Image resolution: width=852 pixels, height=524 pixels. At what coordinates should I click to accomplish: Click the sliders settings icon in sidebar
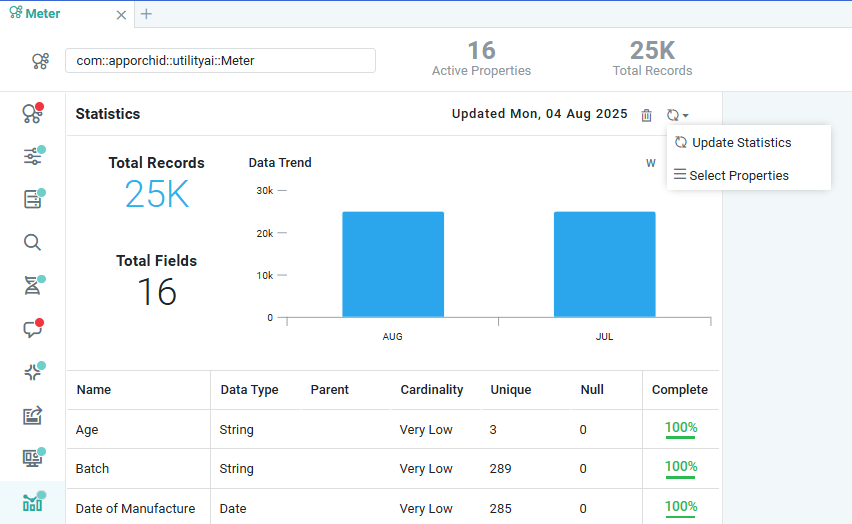pyautogui.click(x=33, y=156)
